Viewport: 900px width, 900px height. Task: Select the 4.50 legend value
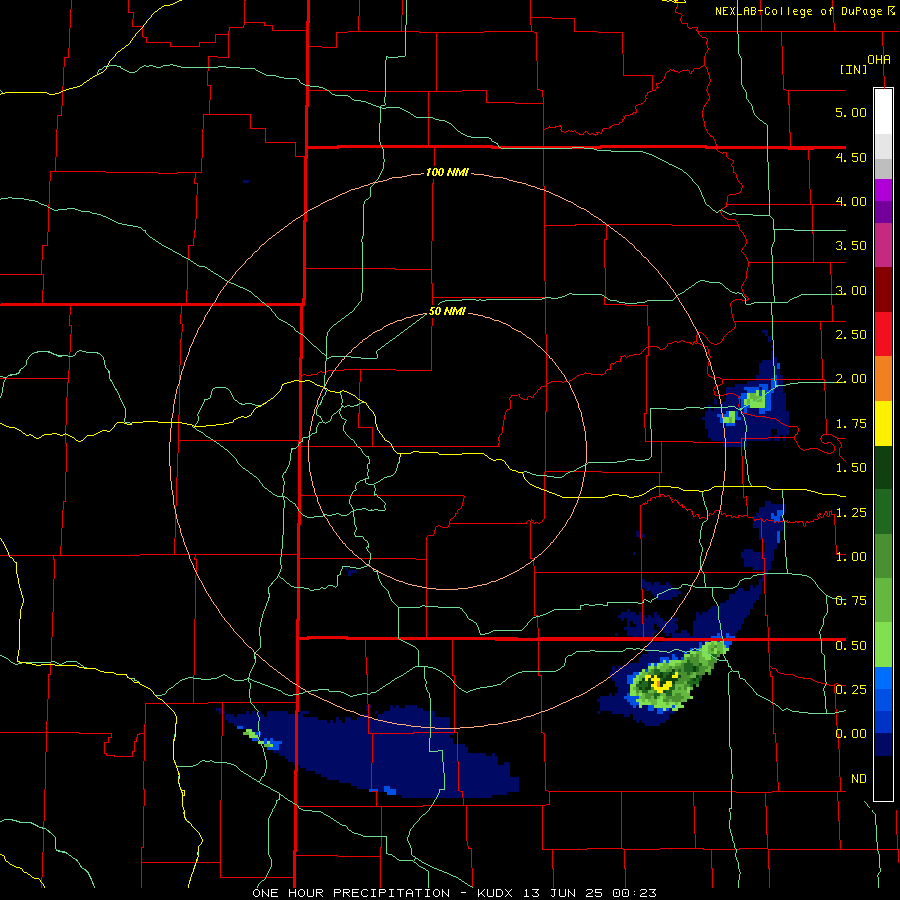(851, 157)
